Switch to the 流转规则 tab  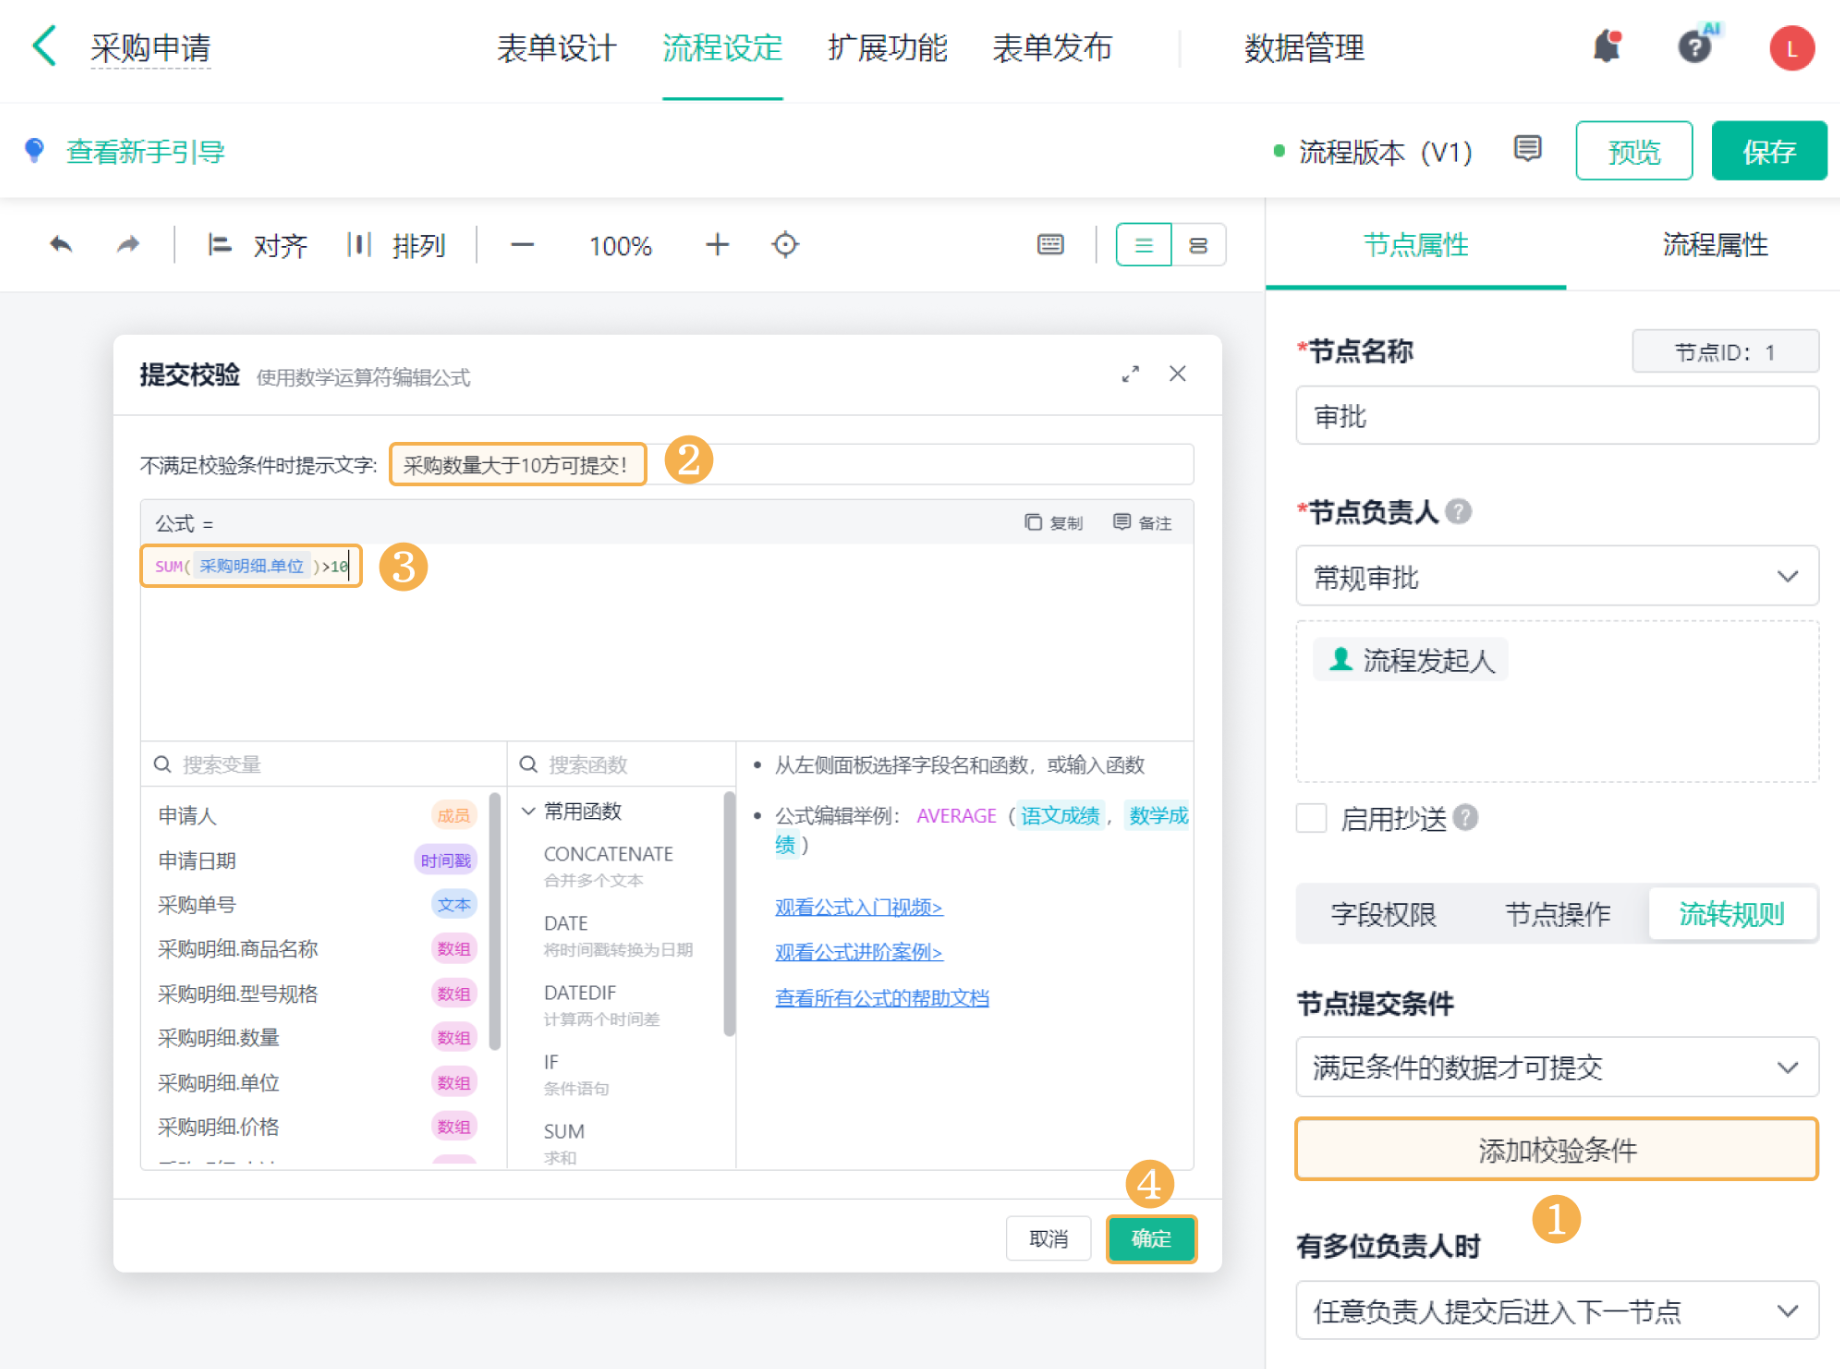(x=1731, y=914)
